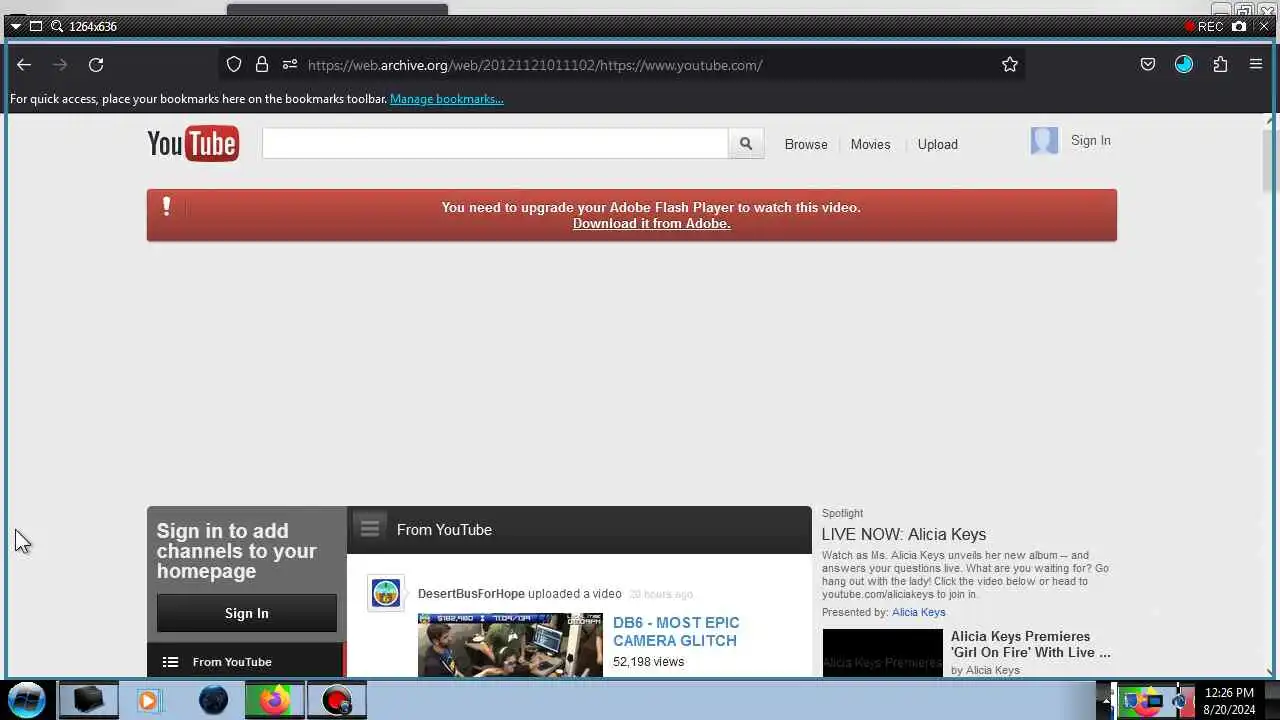Image resolution: width=1280 pixels, height=720 pixels.
Task: Open Firefox from the taskbar
Action: [274, 700]
